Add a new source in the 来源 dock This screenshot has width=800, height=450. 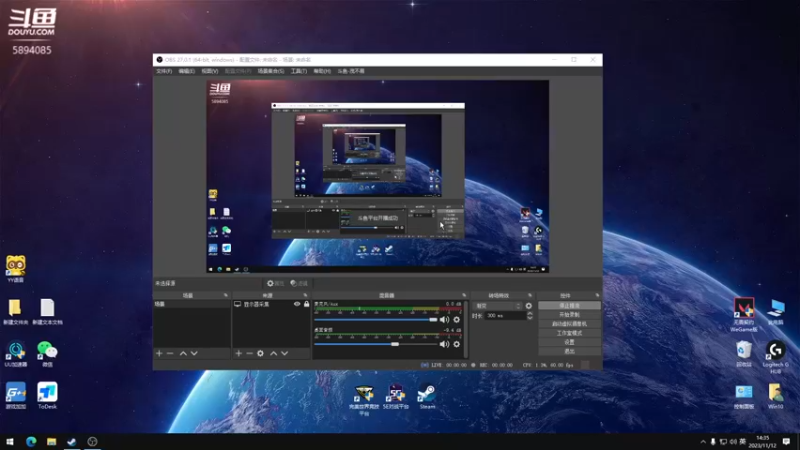pyautogui.click(x=238, y=353)
